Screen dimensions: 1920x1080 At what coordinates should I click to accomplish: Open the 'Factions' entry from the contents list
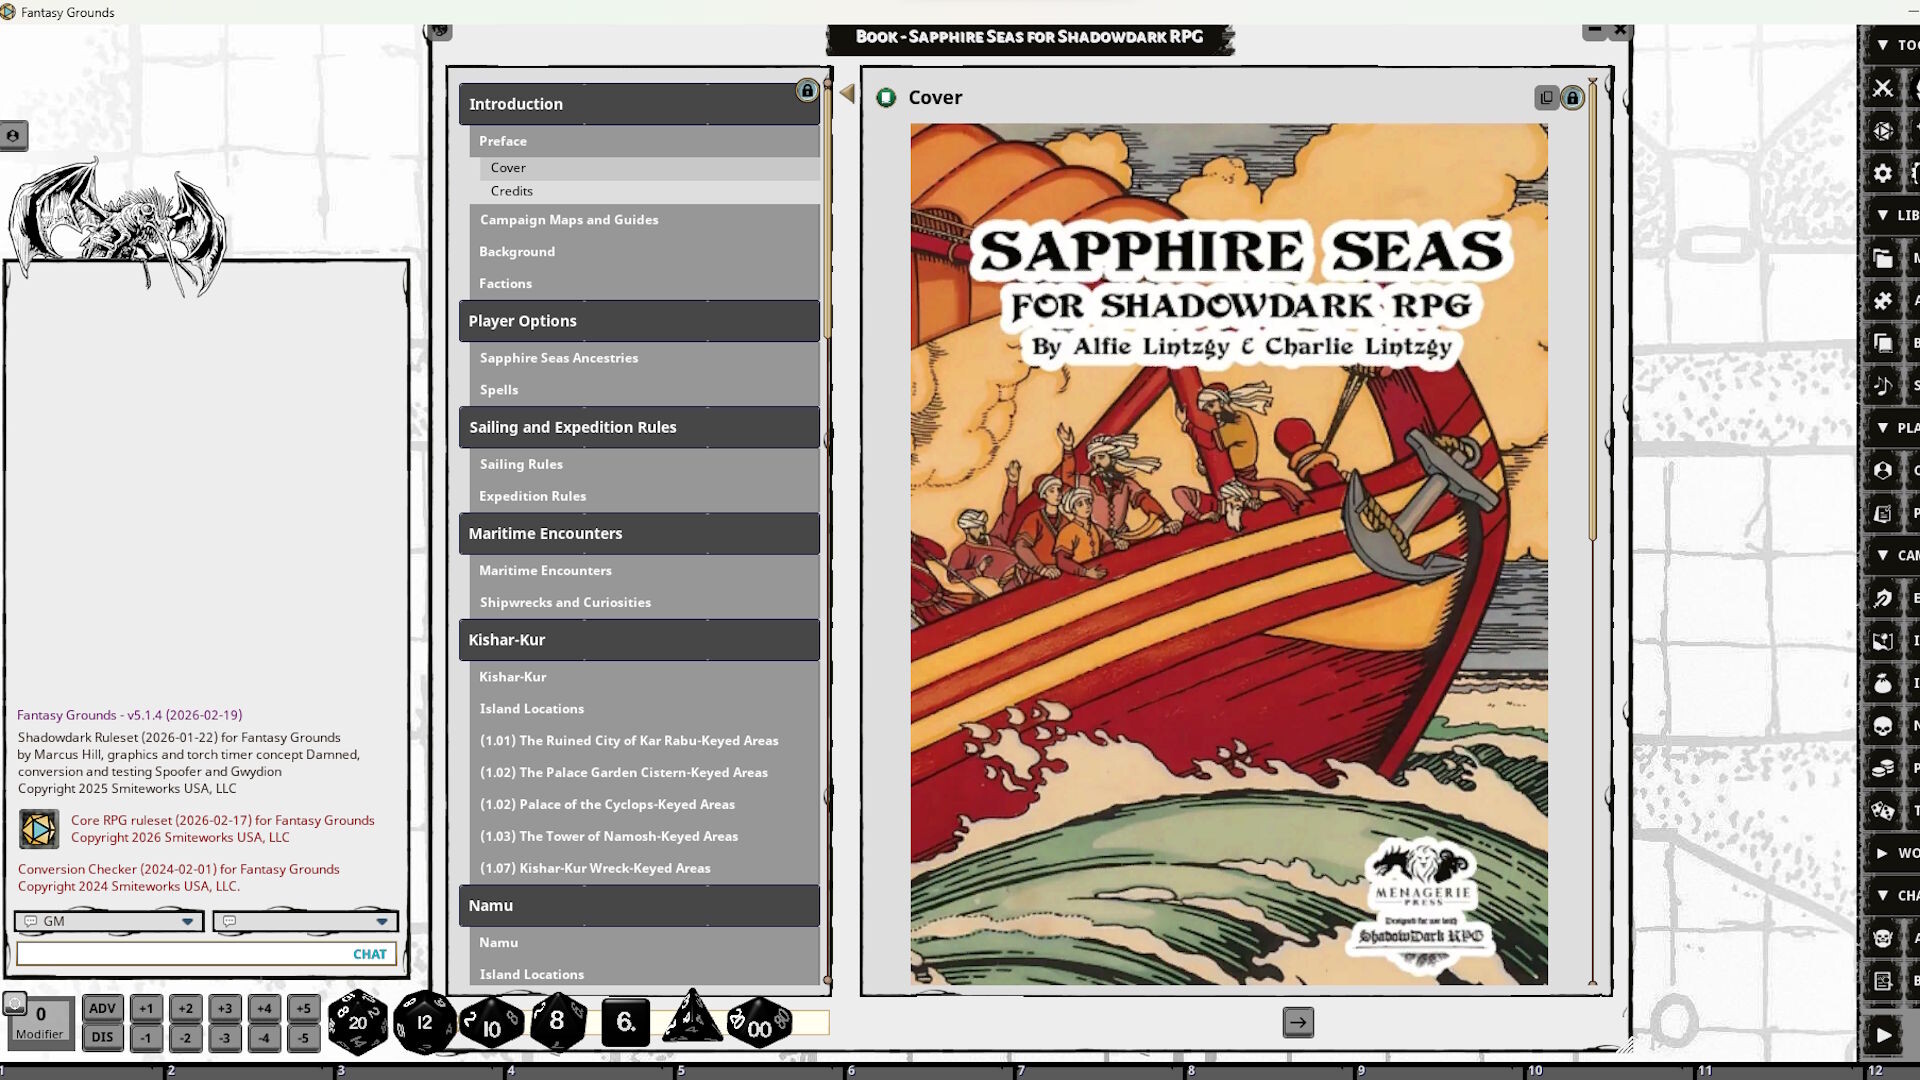point(505,283)
